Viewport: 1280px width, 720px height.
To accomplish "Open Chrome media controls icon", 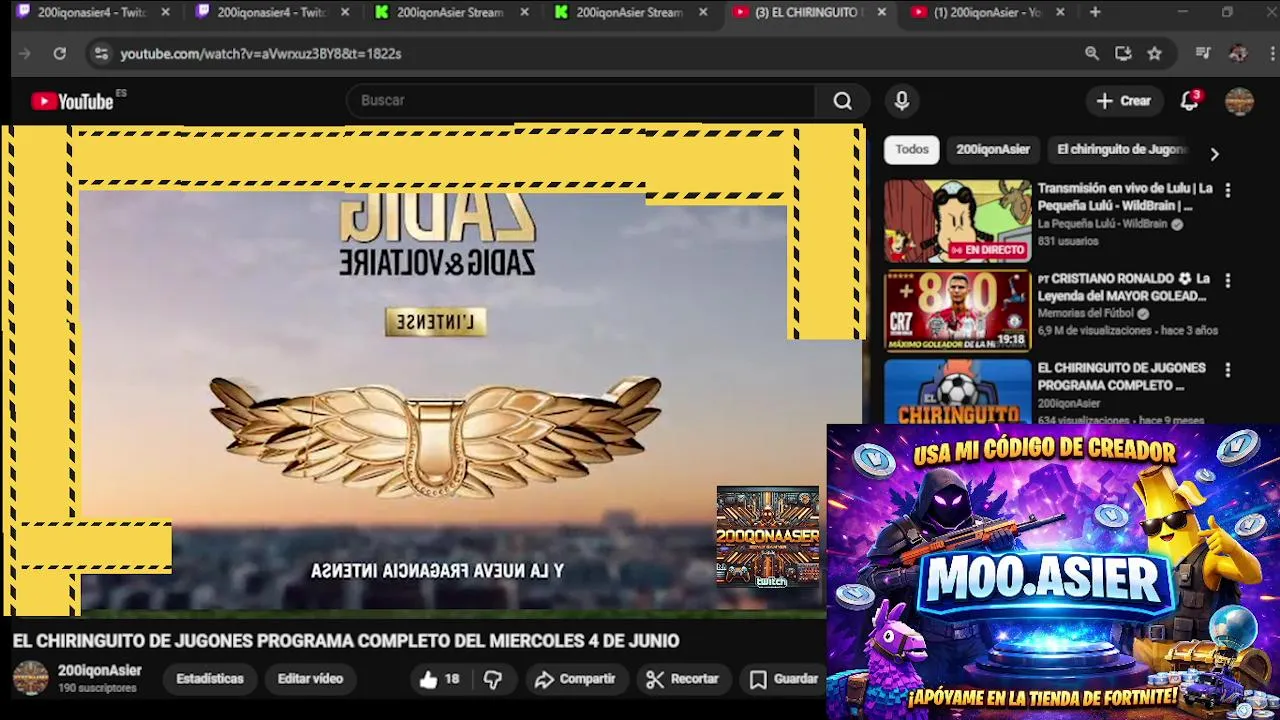I will click(1203, 54).
